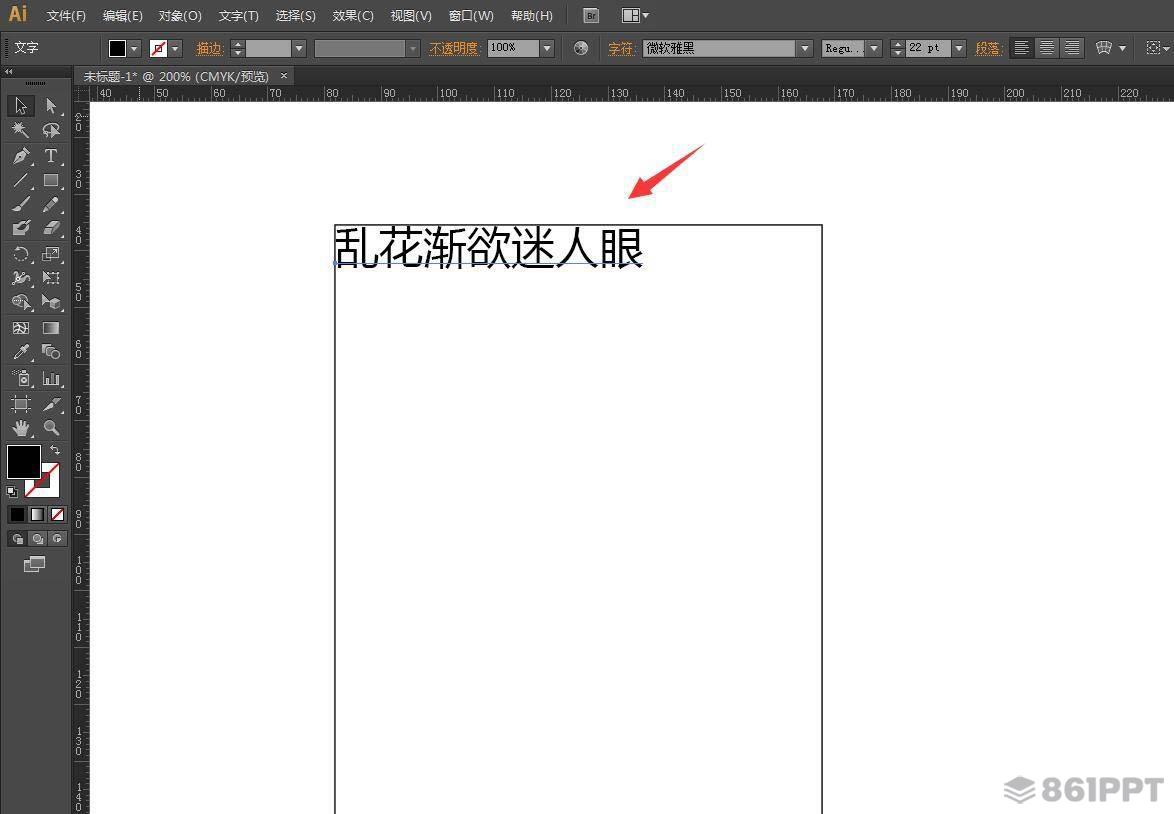Open the arrange documents layout dropdown
The width and height of the screenshot is (1174, 814).
(x=636, y=15)
